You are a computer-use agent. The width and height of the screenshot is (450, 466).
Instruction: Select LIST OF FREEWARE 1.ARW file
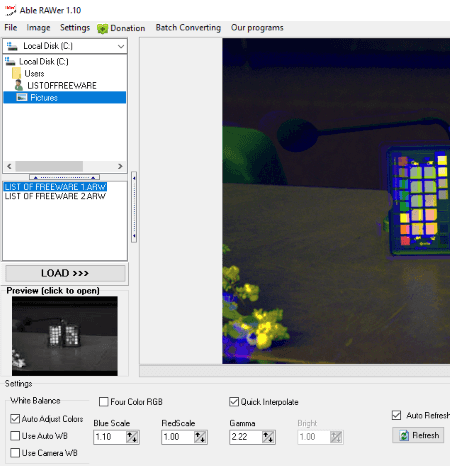(55, 187)
